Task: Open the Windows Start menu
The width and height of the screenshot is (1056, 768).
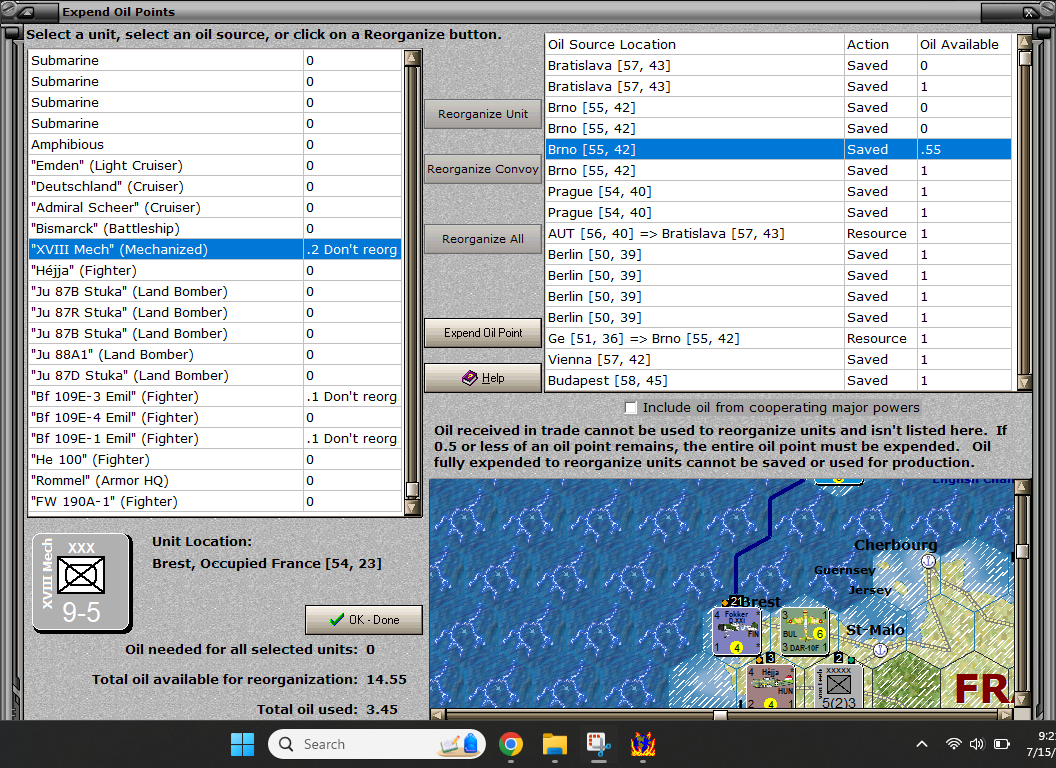Action: pos(242,744)
